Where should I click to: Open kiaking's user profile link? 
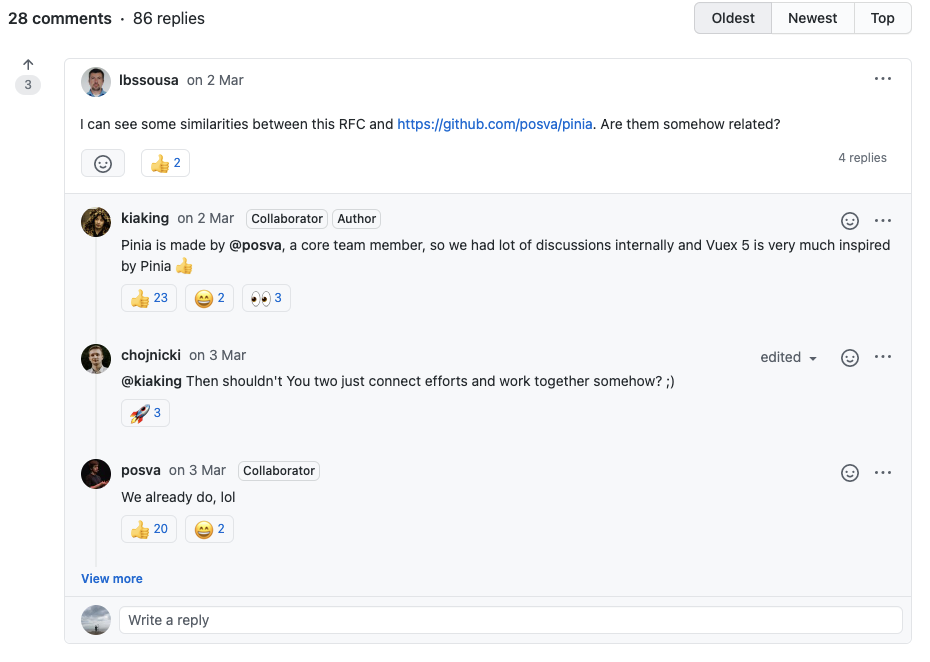(x=145, y=218)
